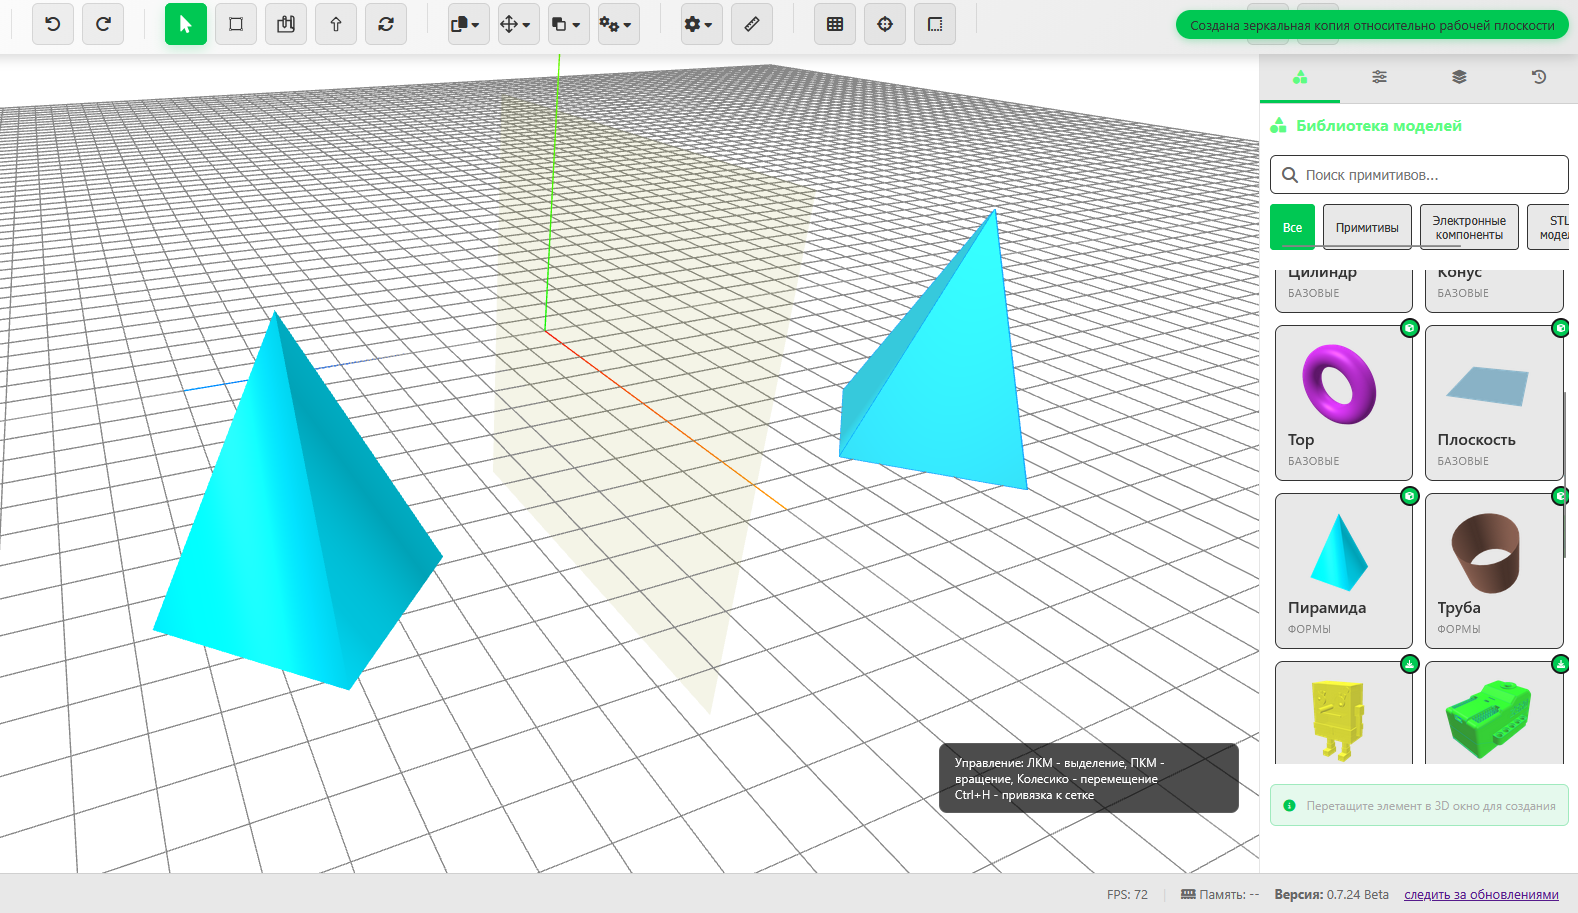Open the history clock tab
This screenshot has height=913, width=1578.
tap(1538, 77)
